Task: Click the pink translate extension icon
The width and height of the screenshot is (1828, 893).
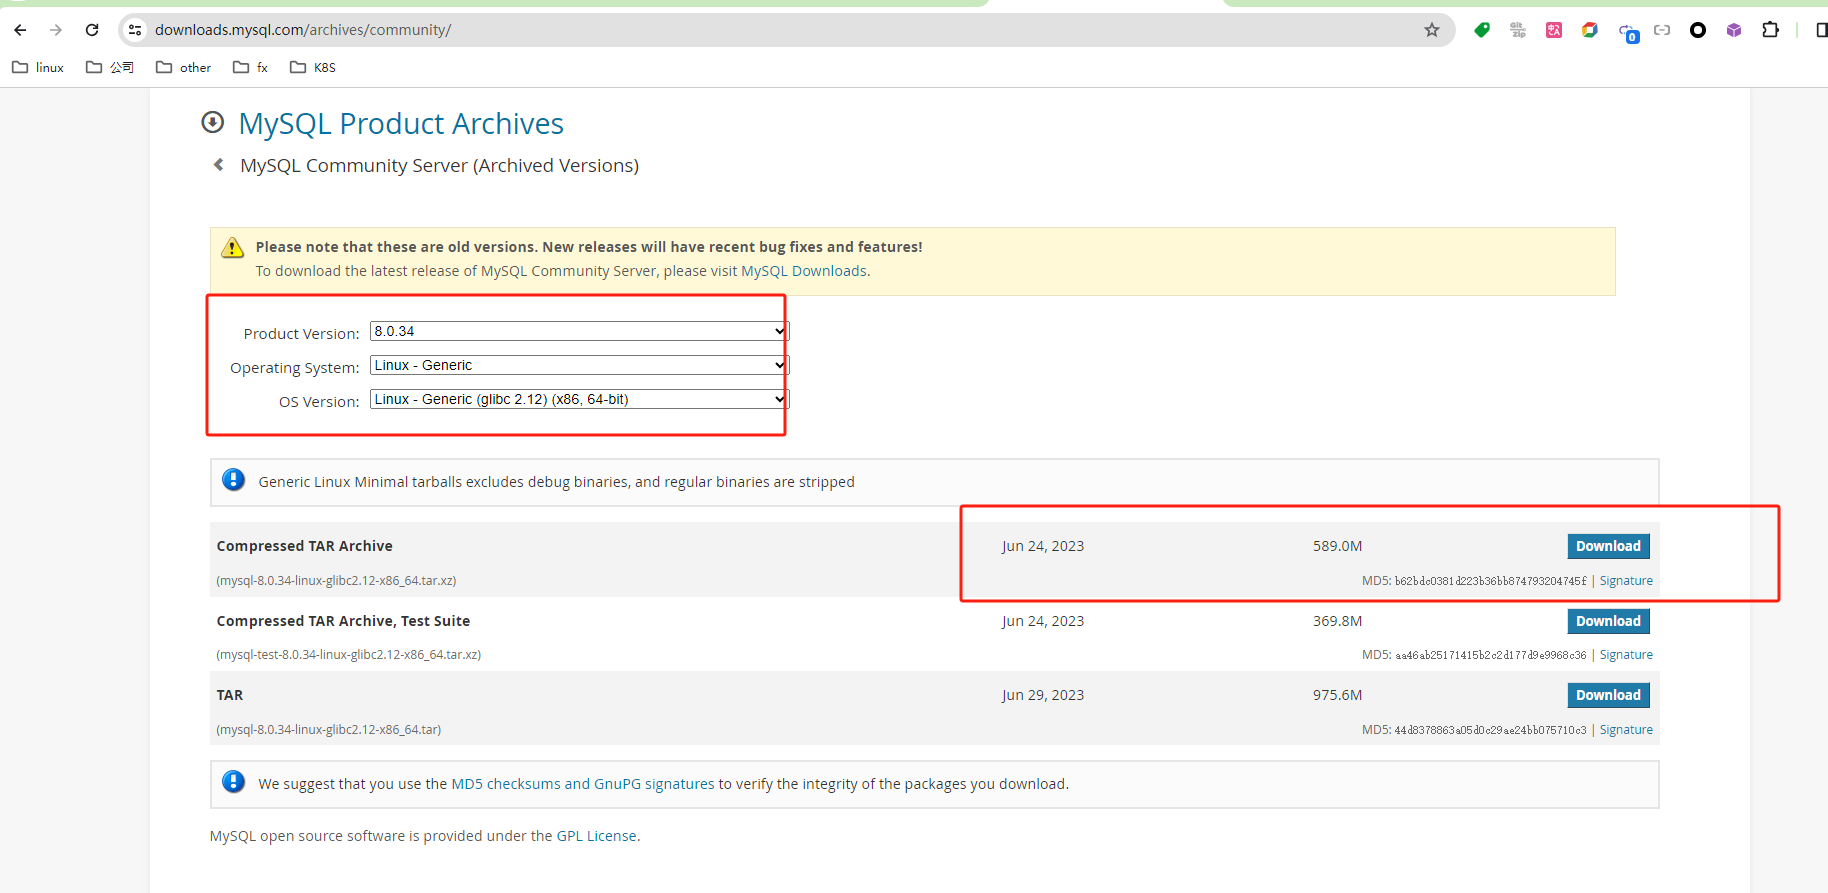Action: (x=1554, y=30)
